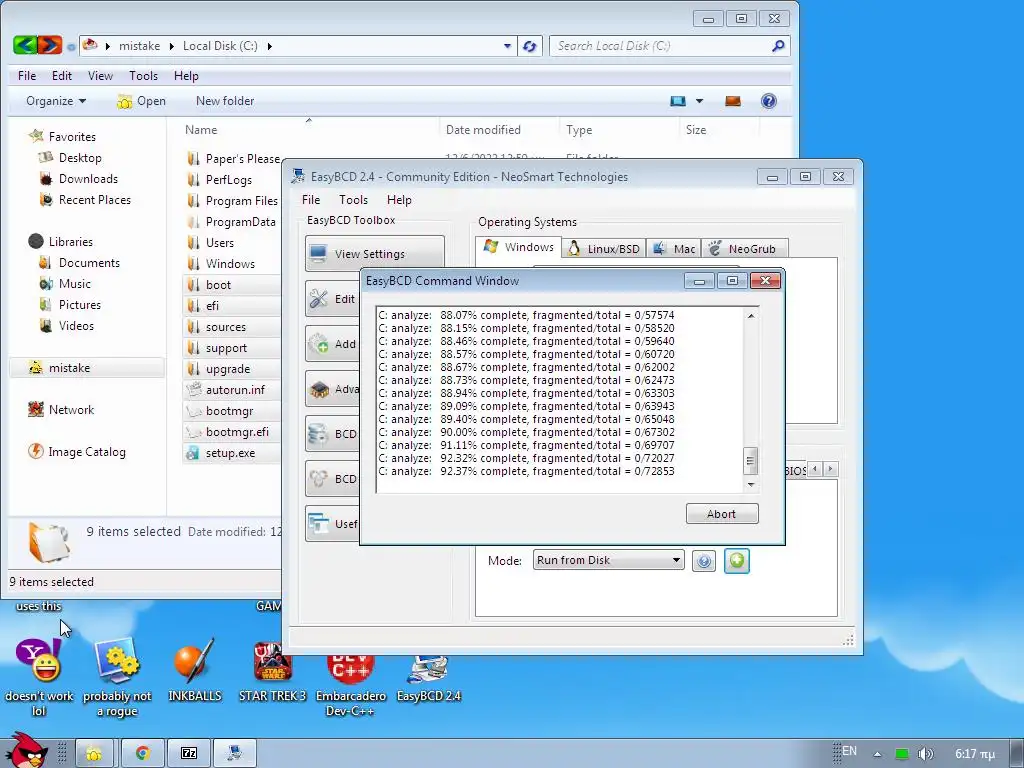The height and width of the screenshot is (768, 1024).
Task: Open the View menu in Explorer
Action: pos(101,76)
